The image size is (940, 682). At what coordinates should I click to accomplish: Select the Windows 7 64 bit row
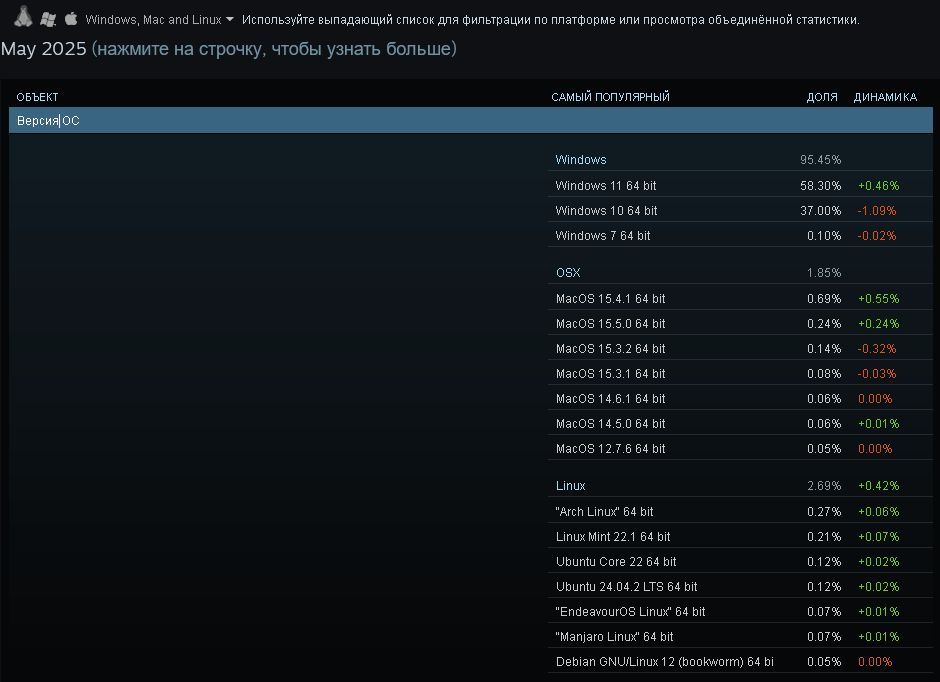pos(740,236)
